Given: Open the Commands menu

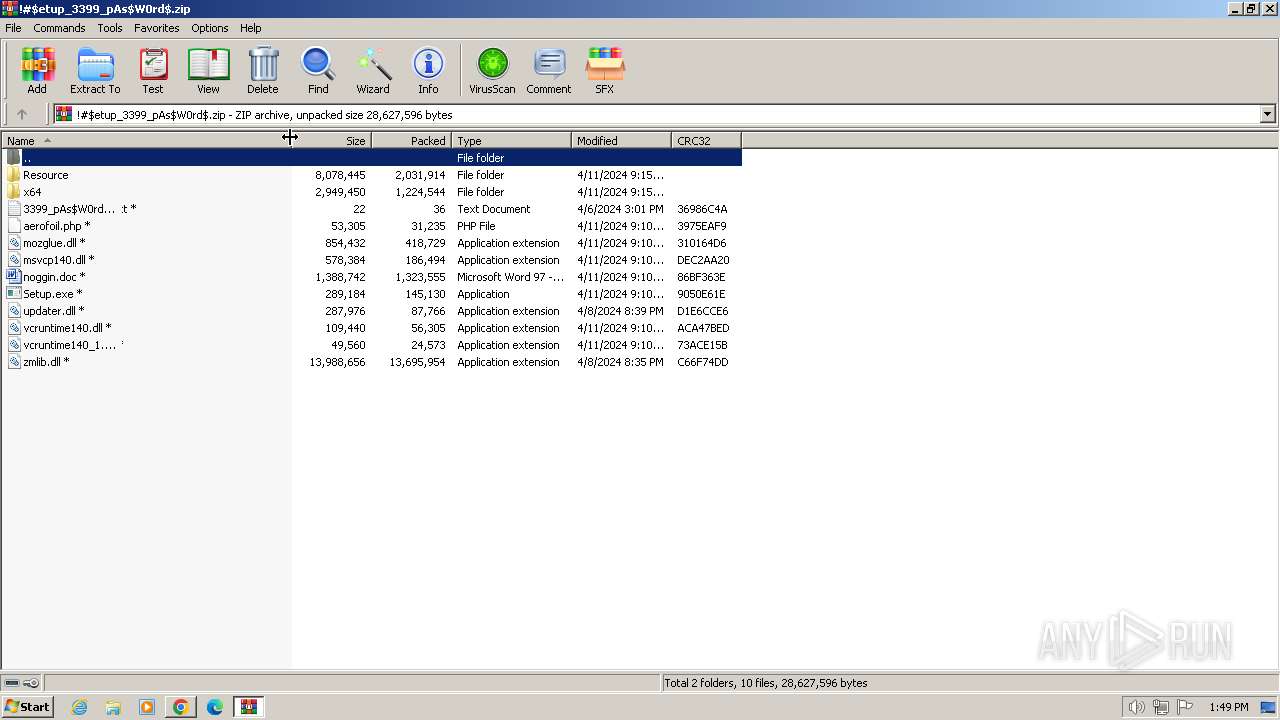Looking at the screenshot, I should click(59, 28).
